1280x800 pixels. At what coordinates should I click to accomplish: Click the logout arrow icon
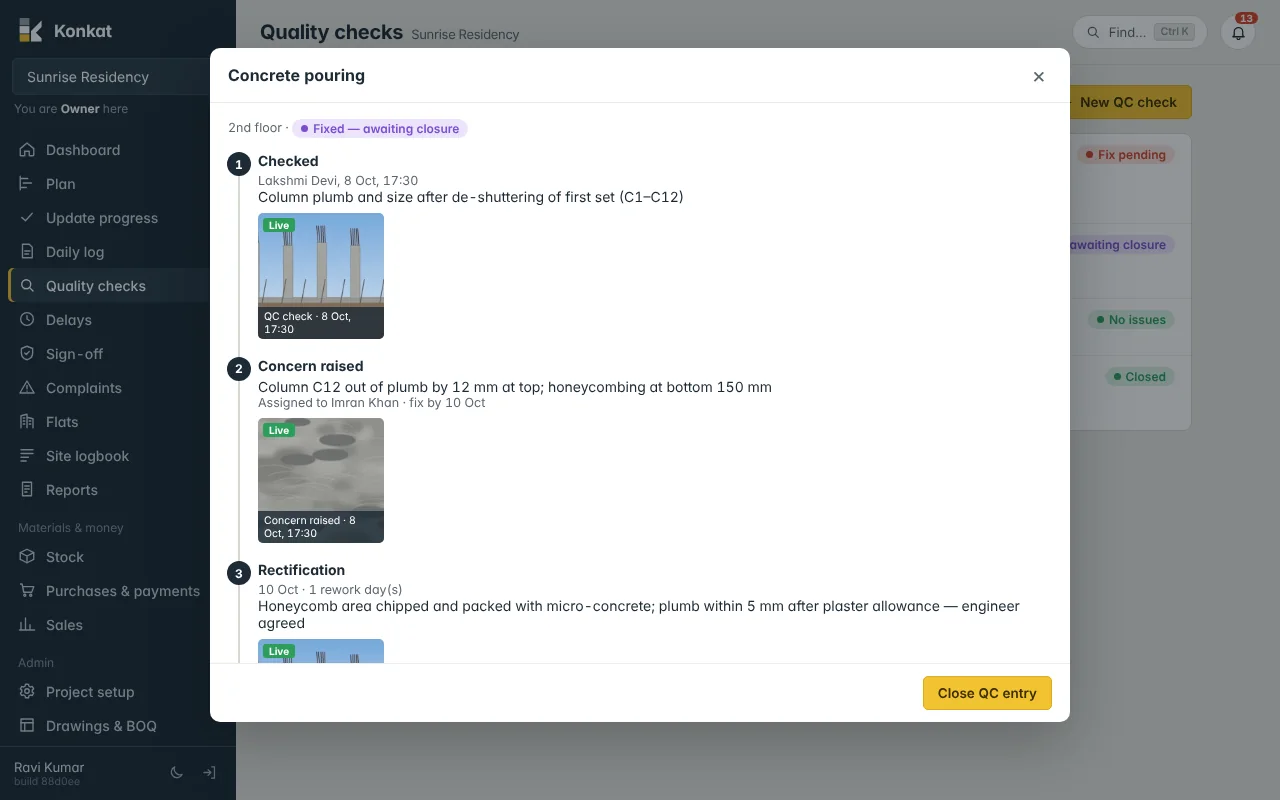click(209, 773)
